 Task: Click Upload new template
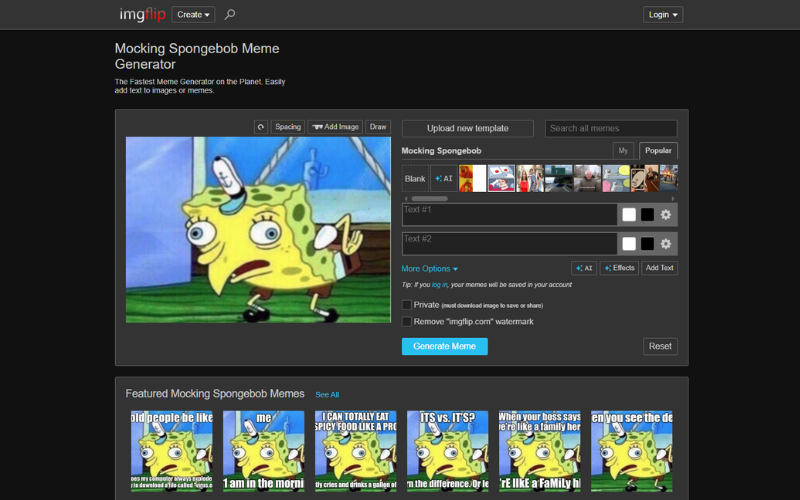[x=468, y=129]
